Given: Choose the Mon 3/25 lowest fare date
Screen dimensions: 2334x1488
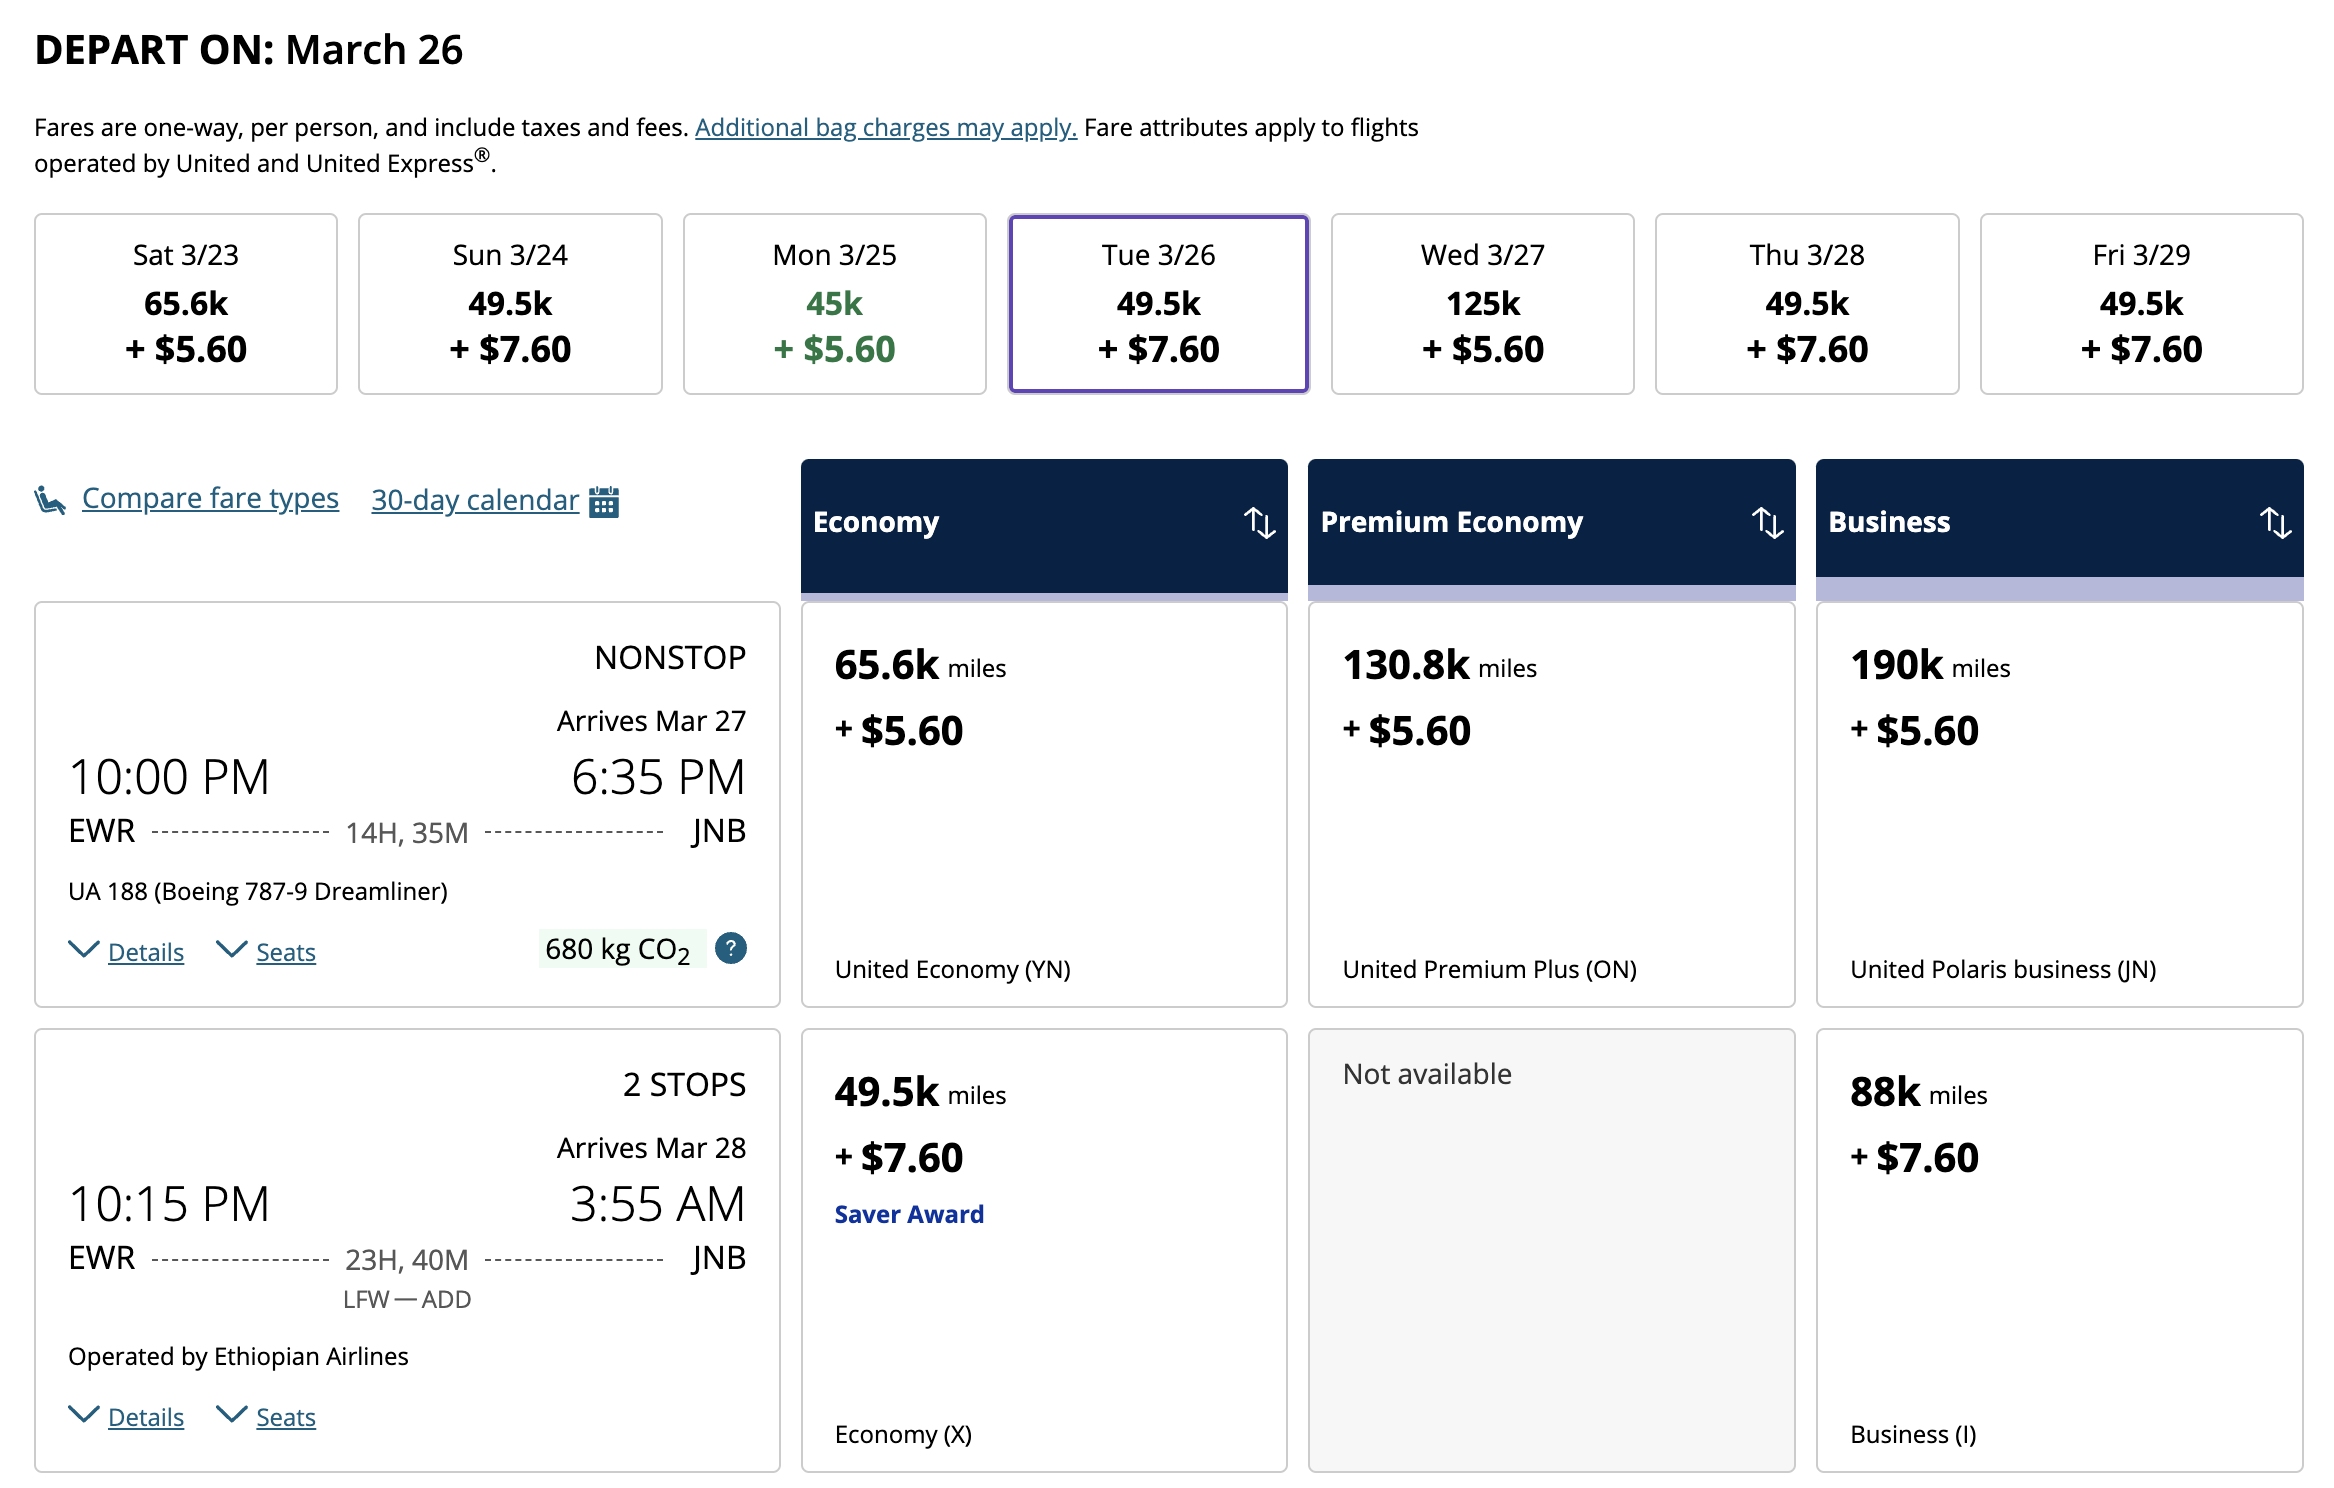Looking at the screenshot, I should [x=834, y=304].
